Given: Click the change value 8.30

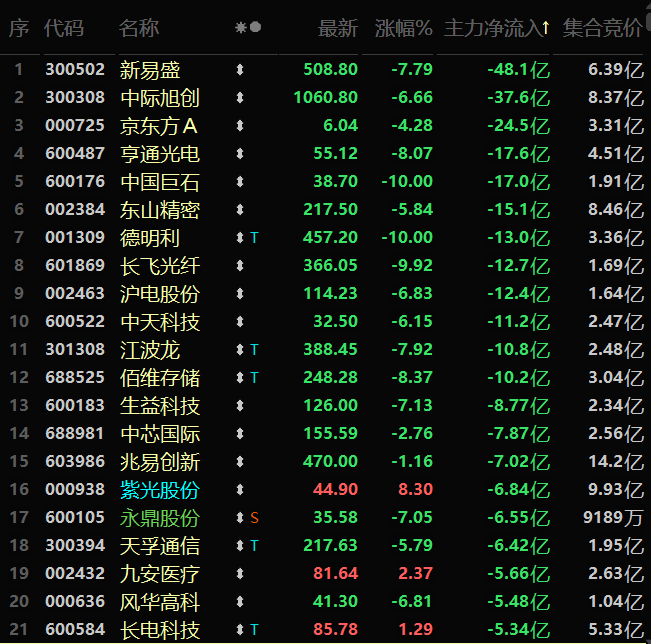Looking at the screenshot, I should 416,490.
